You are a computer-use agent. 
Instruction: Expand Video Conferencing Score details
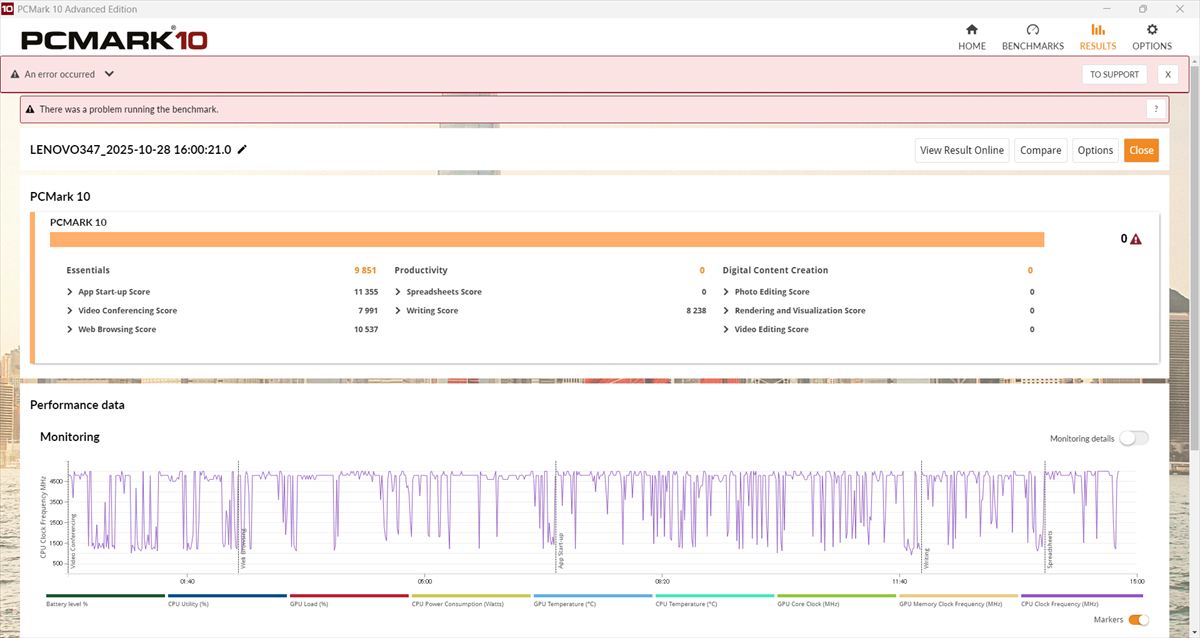(x=69, y=311)
